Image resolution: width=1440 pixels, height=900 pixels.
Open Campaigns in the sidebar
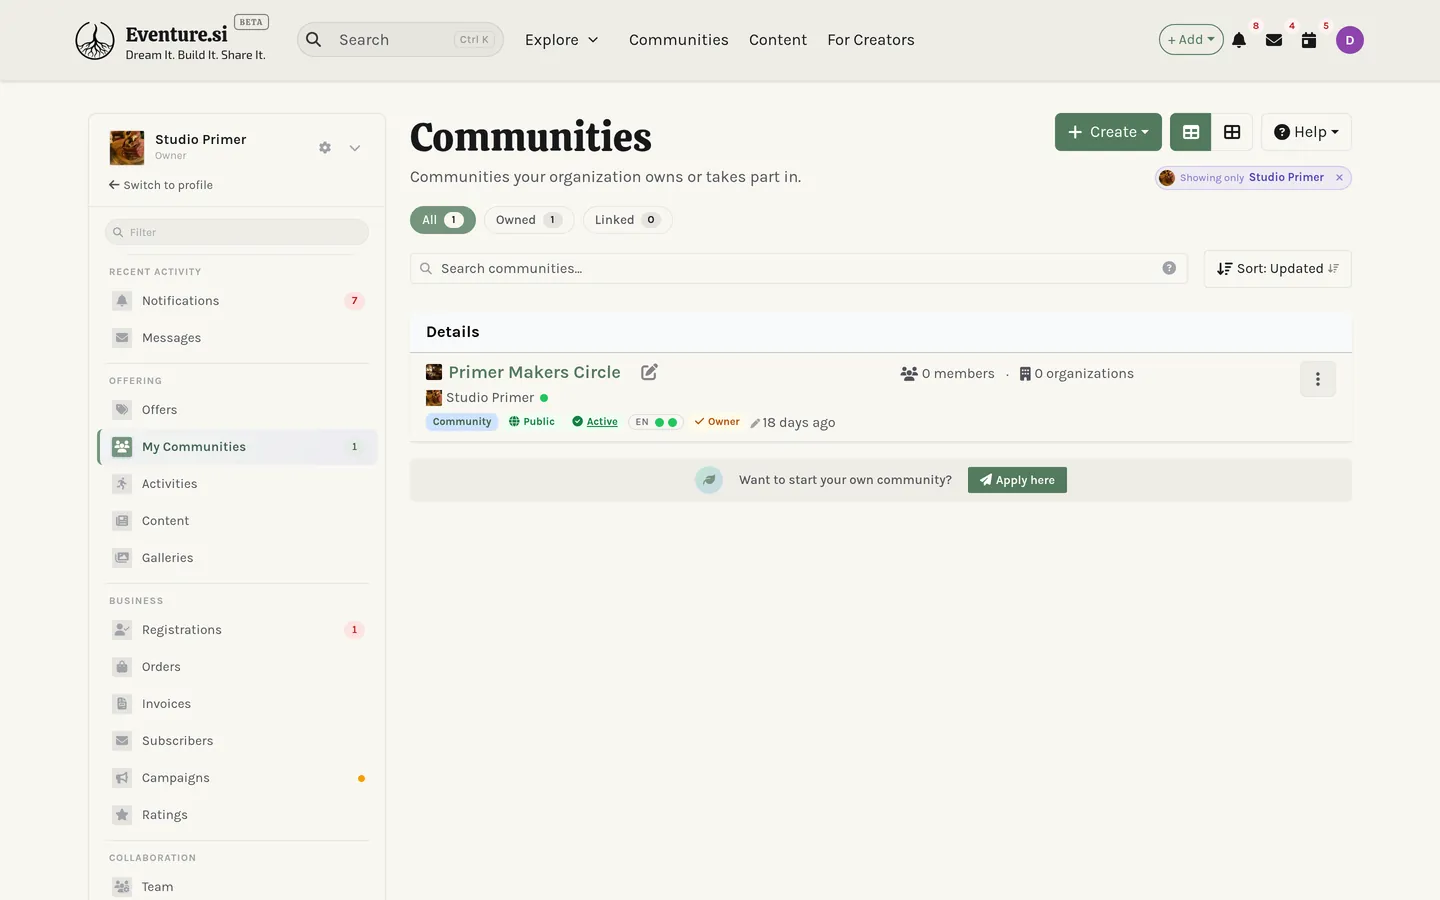point(237,778)
